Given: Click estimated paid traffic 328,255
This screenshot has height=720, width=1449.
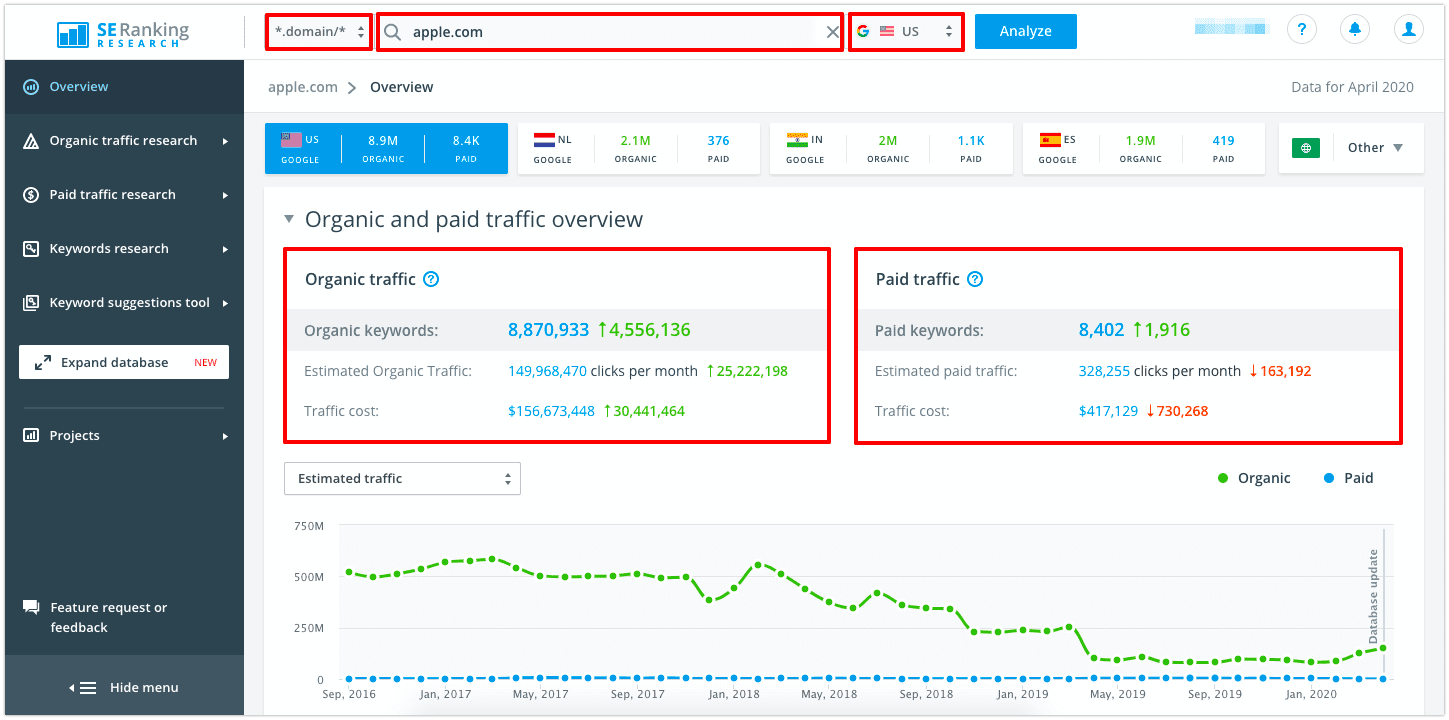Looking at the screenshot, I should pos(1104,371).
